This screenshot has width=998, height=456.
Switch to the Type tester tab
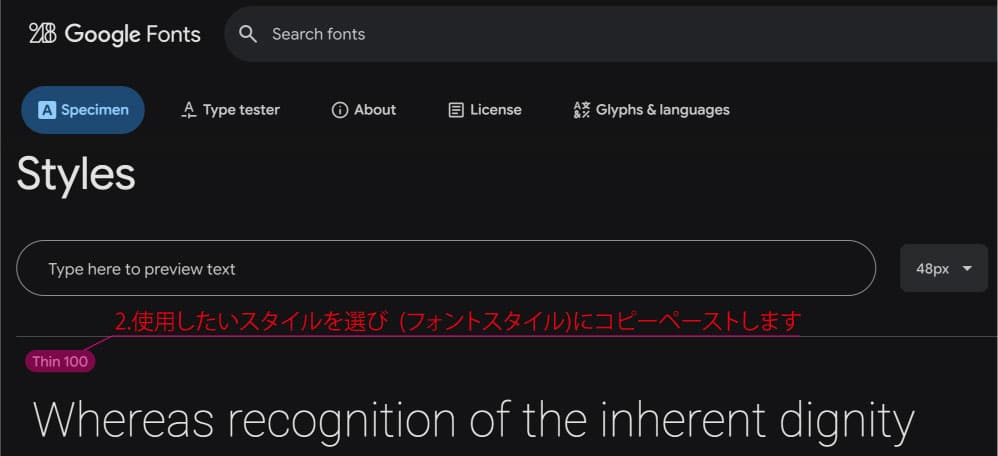pos(241,110)
